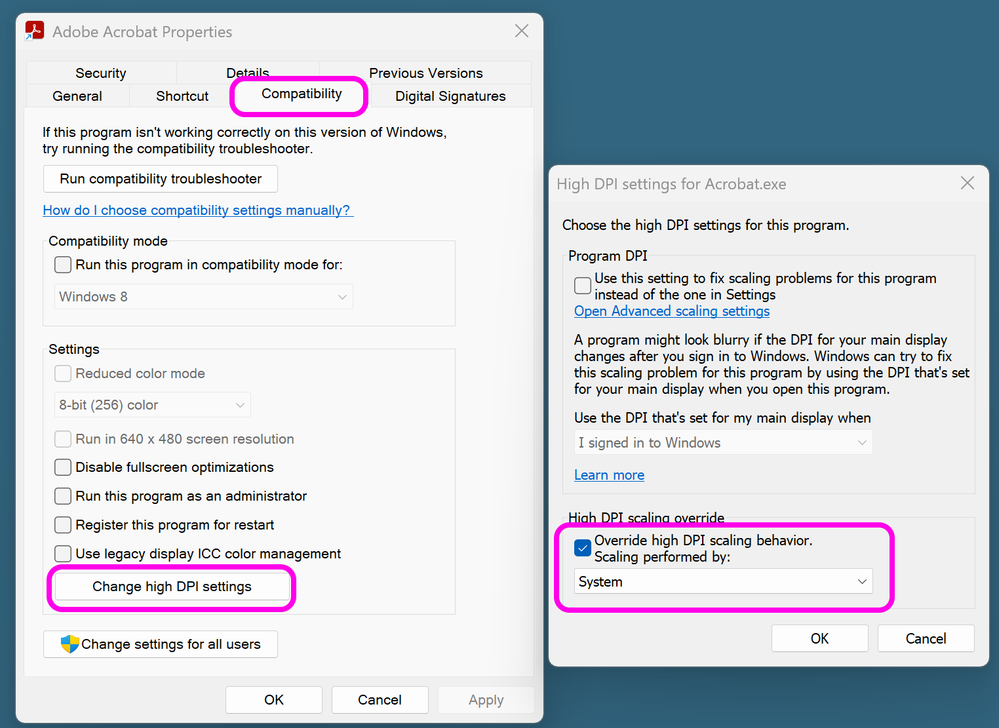The width and height of the screenshot is (999, 728).
Task: Enable Program DPI fix scaling problems checkbox
Action: click(x=582, y=285)
